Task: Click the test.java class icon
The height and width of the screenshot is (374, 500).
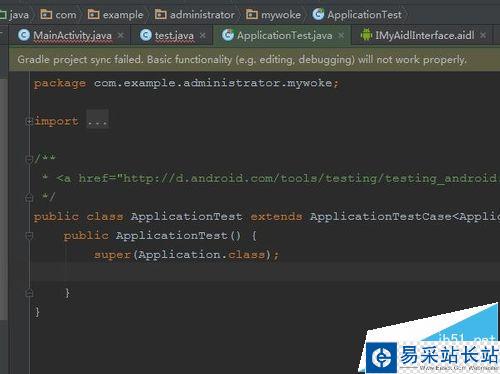Action: click(x=146, y=35)
